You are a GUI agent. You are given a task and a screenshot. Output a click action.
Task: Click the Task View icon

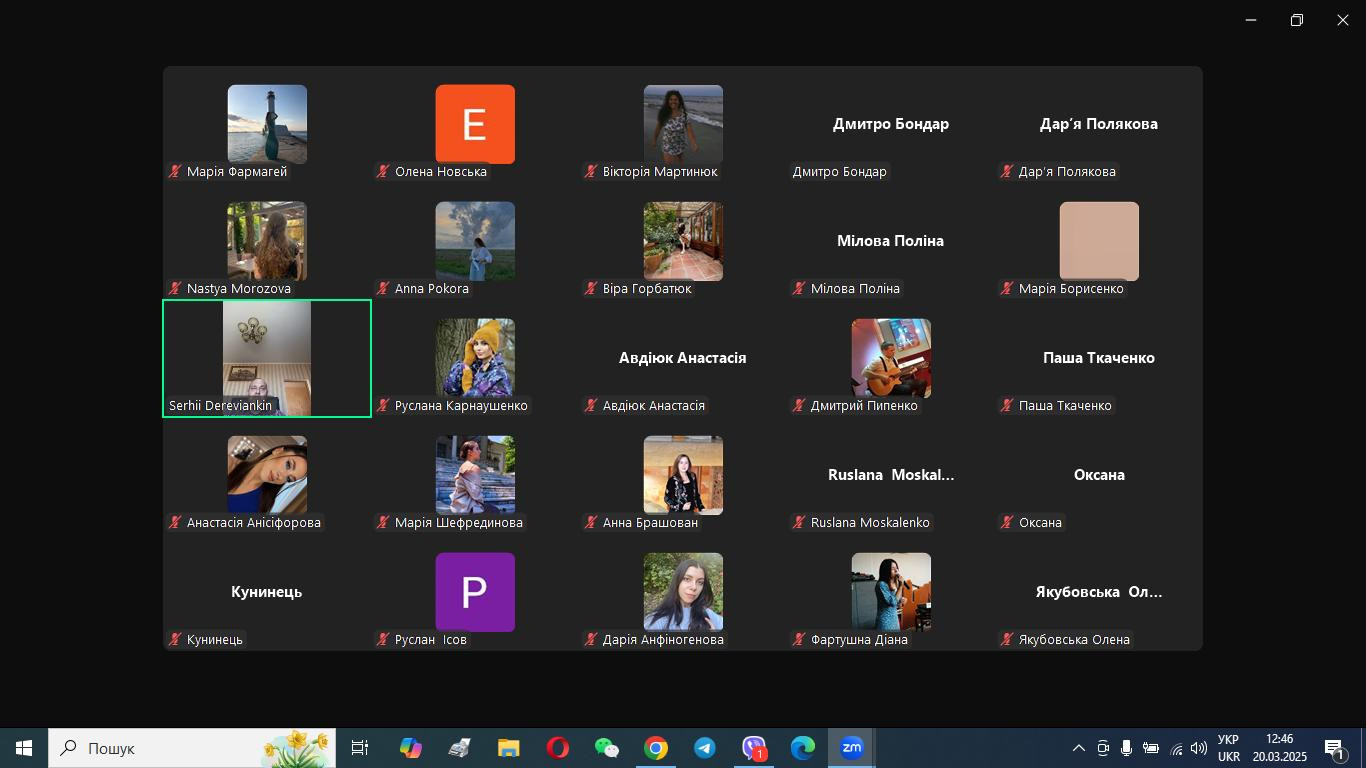click(360, 748)
